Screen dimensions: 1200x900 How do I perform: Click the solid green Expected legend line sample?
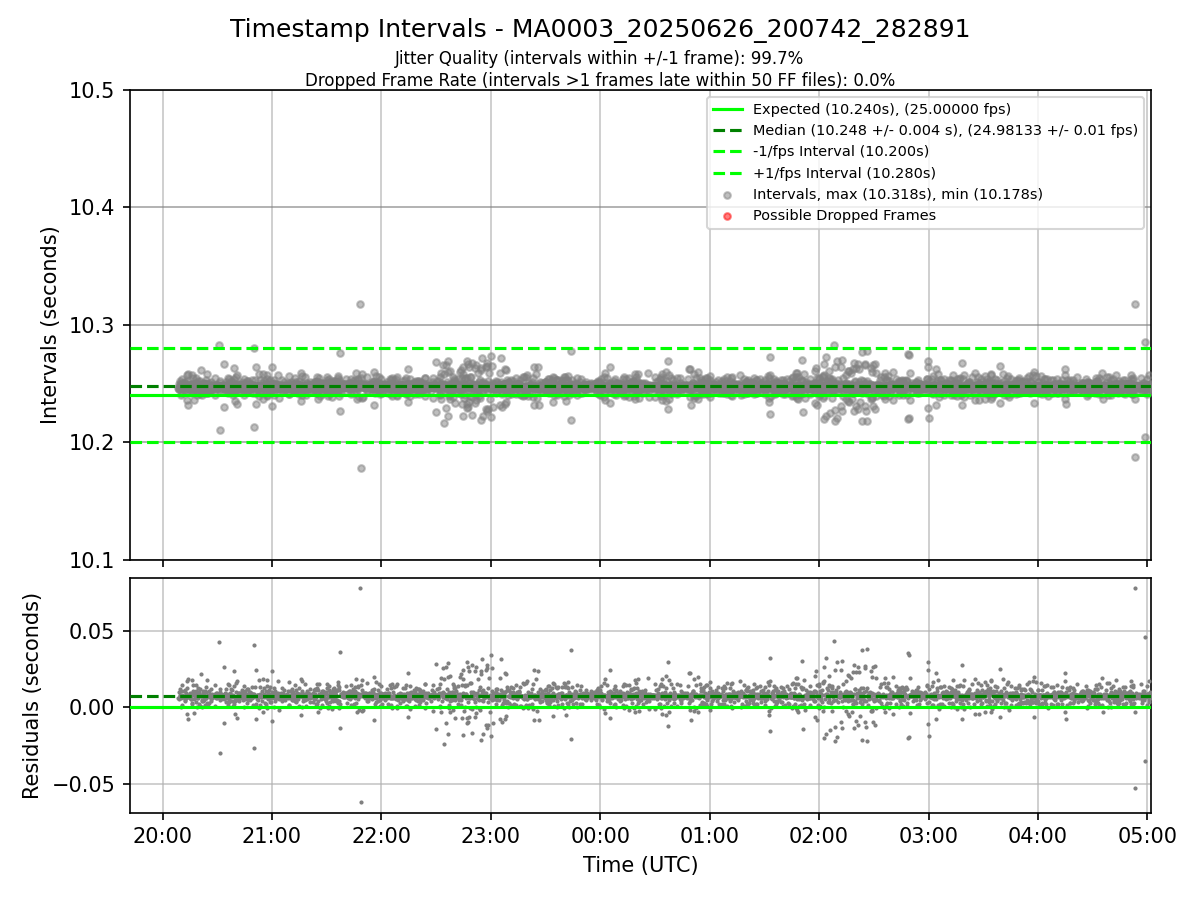point(728,109)
